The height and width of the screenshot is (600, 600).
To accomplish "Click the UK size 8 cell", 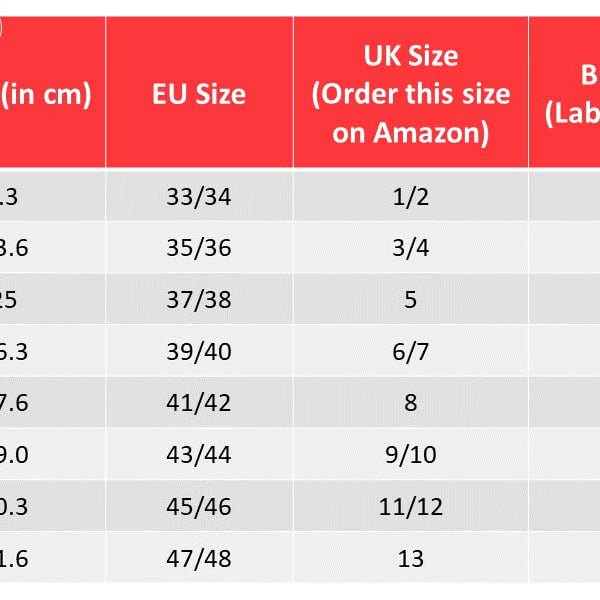I will (410, 403).
